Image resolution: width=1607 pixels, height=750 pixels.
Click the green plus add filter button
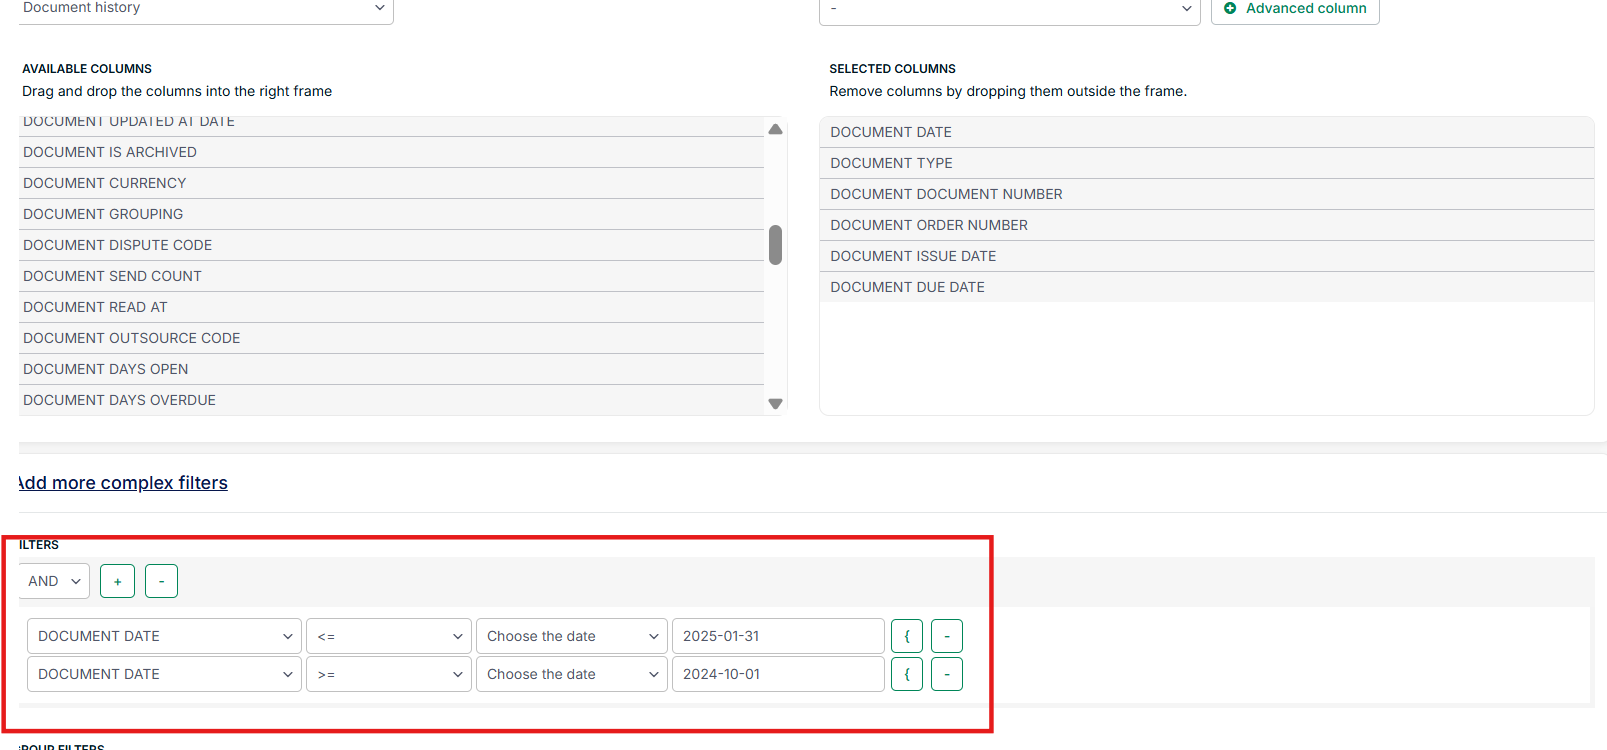coord(117,581)
